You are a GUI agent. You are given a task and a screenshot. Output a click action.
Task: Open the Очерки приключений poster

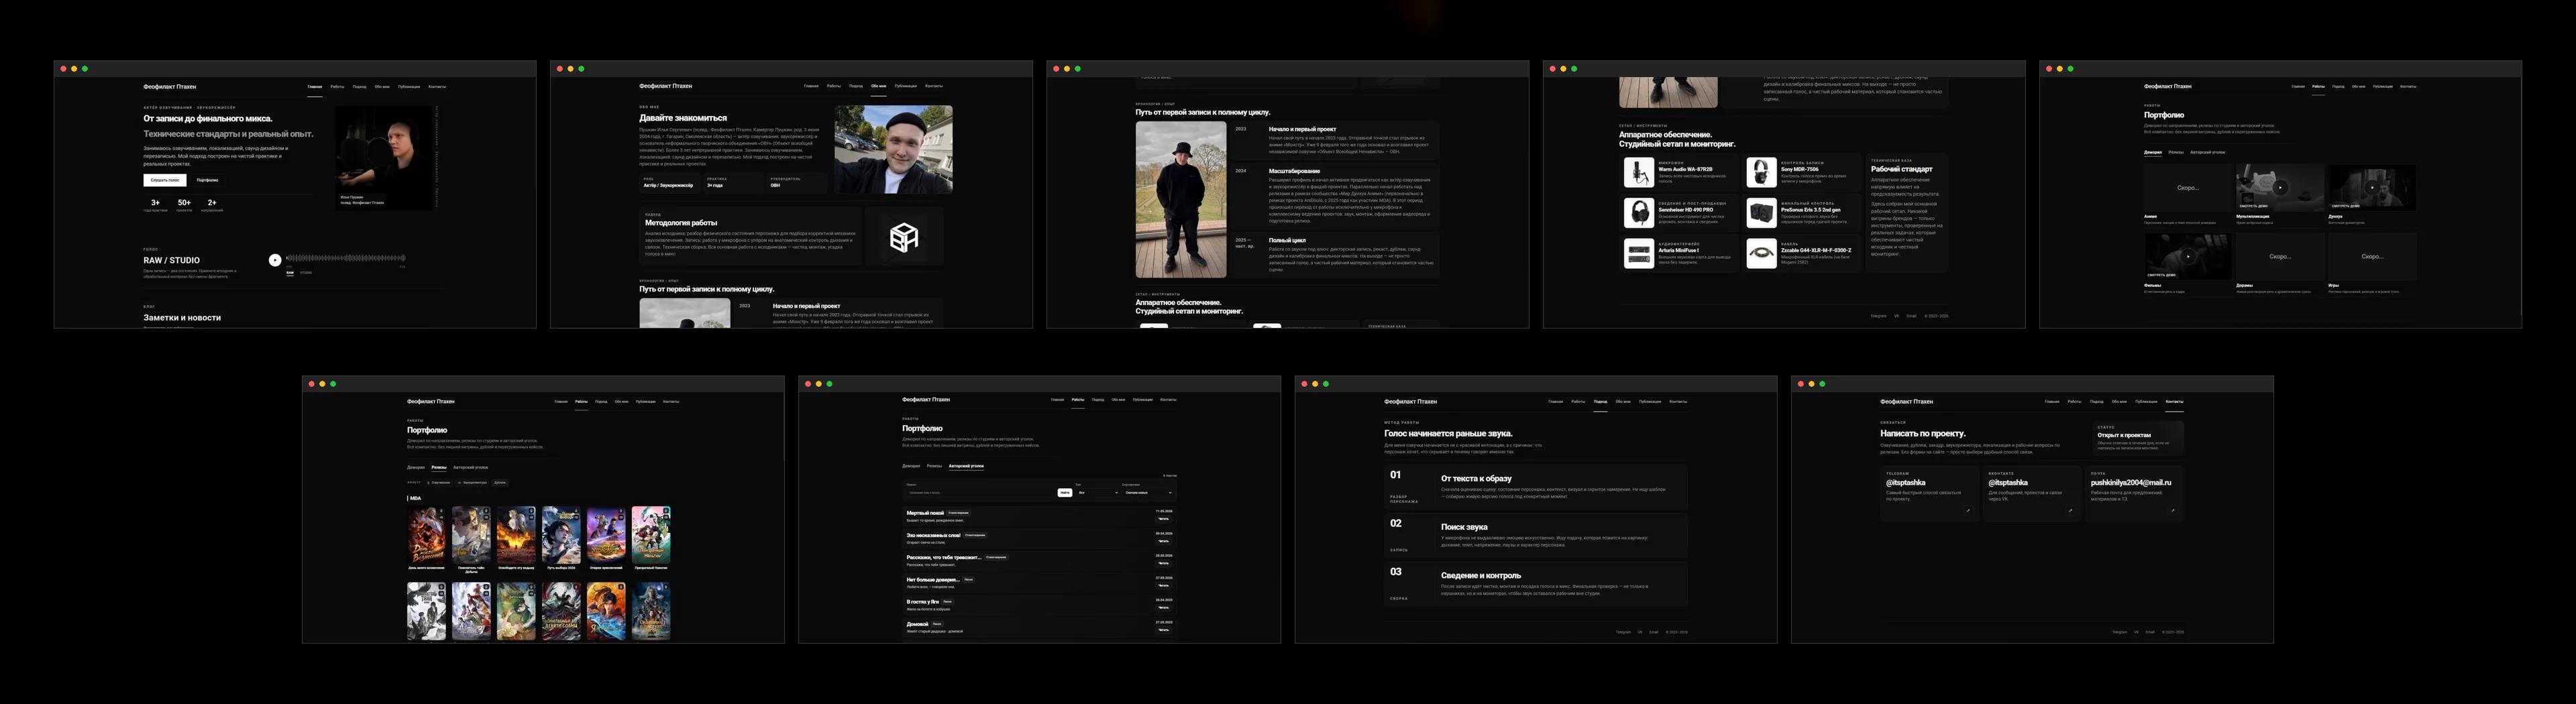606,534
